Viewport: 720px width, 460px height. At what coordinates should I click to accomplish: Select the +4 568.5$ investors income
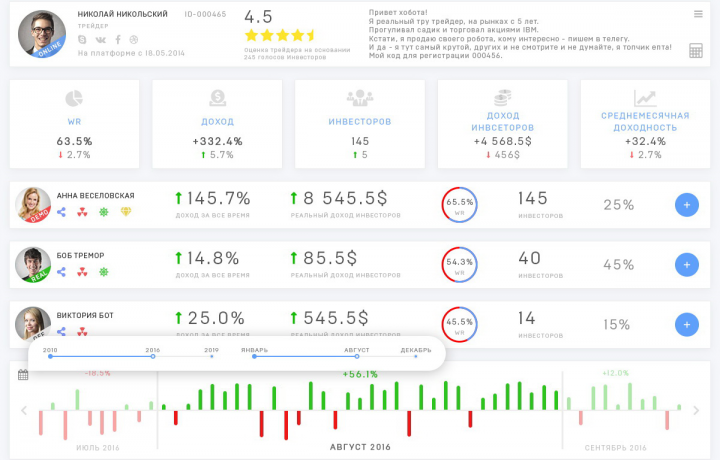[x=503, y=141]
